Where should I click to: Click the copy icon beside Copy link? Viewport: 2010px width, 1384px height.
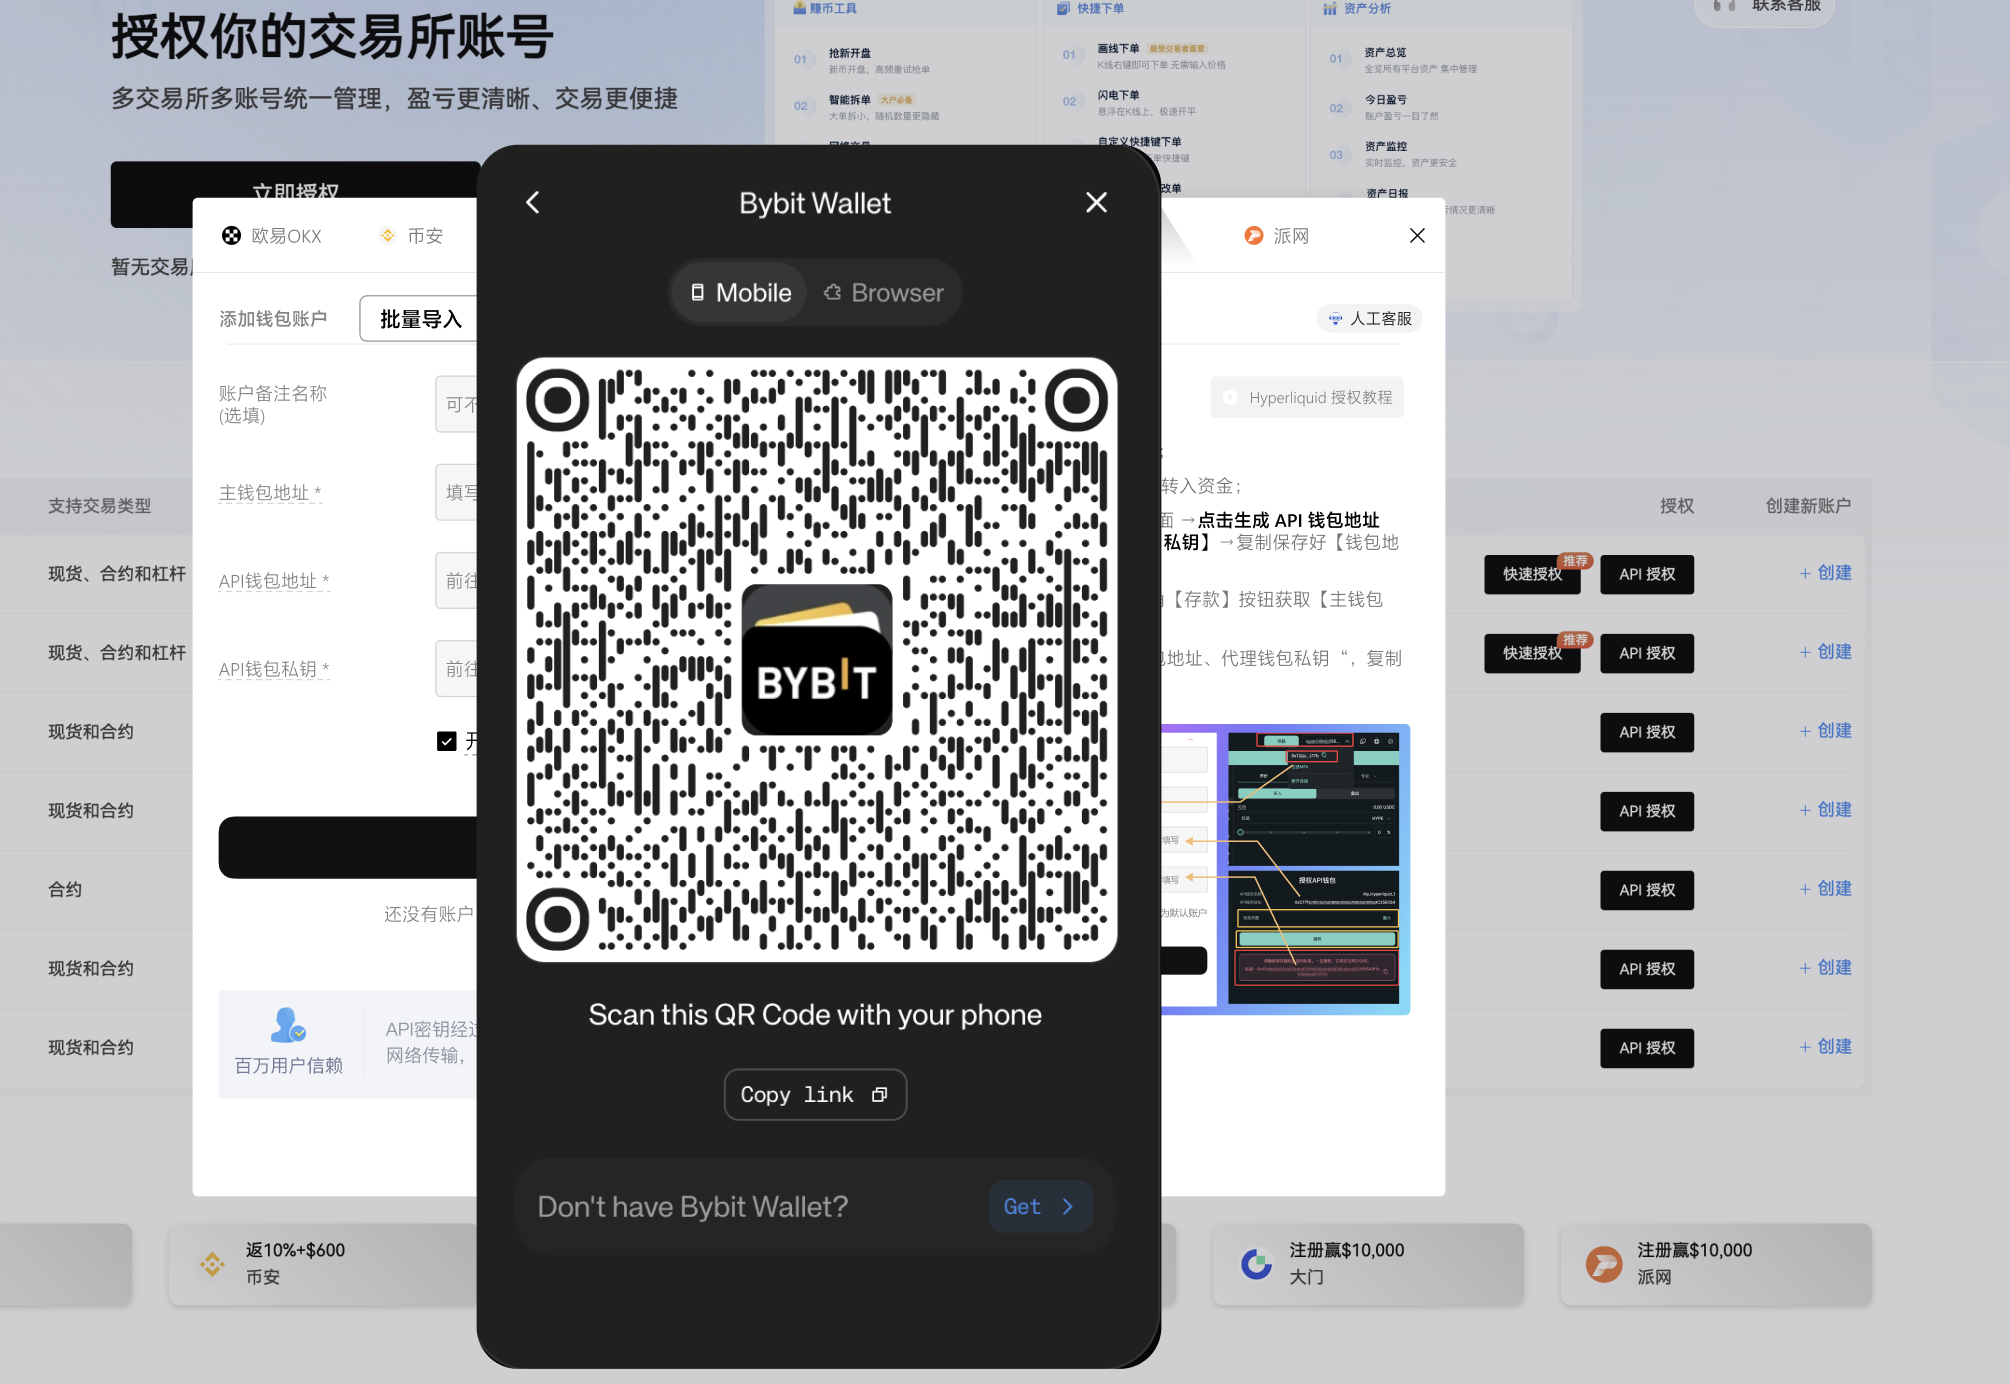[x=879, y=1095]
